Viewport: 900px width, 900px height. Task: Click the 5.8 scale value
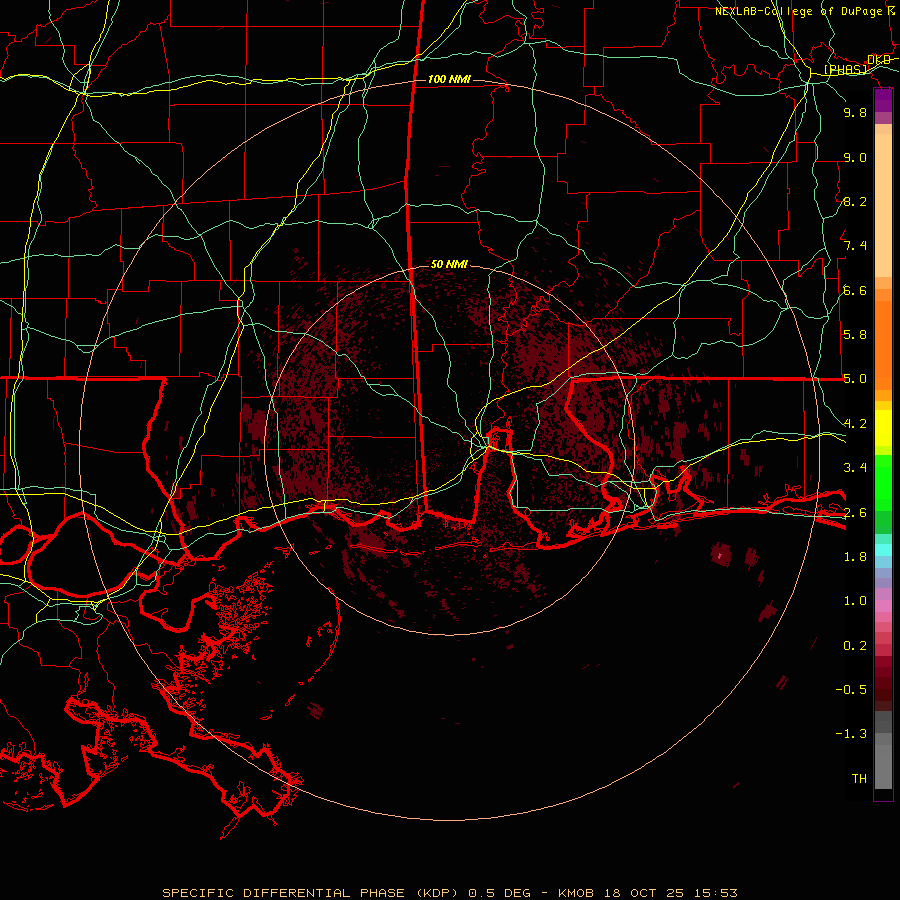(x=855, y=335)
